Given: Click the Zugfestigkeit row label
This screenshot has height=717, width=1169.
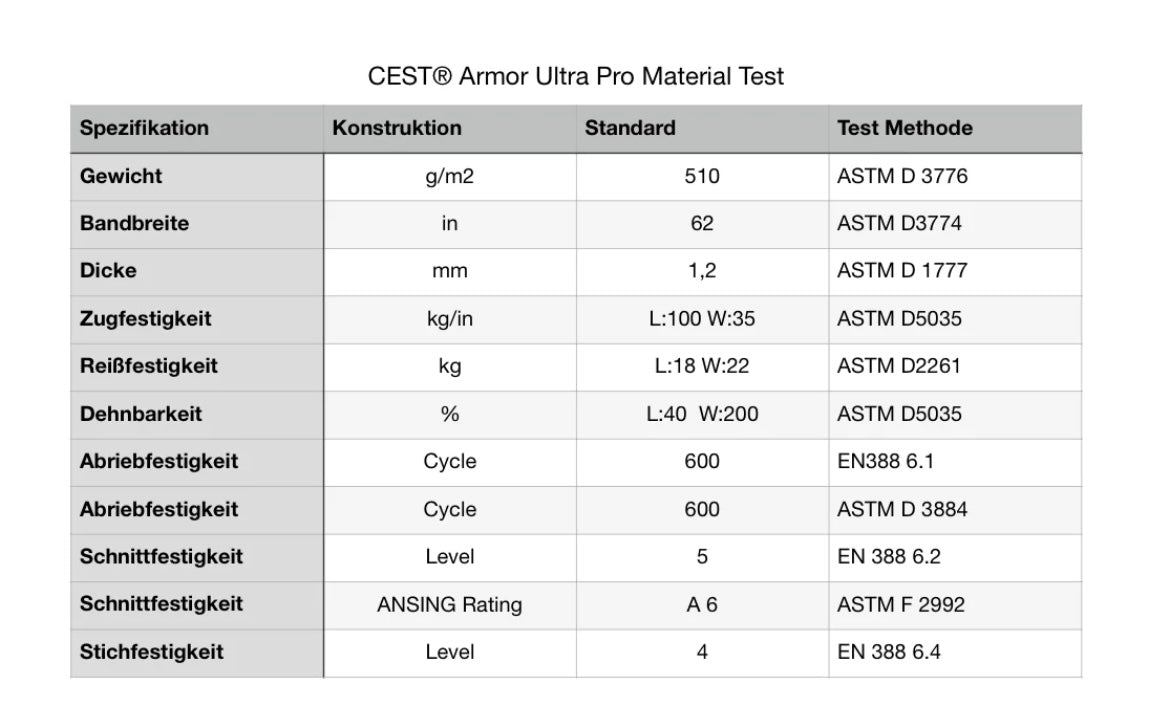Looking at the screenshot, I should (146, 319).
